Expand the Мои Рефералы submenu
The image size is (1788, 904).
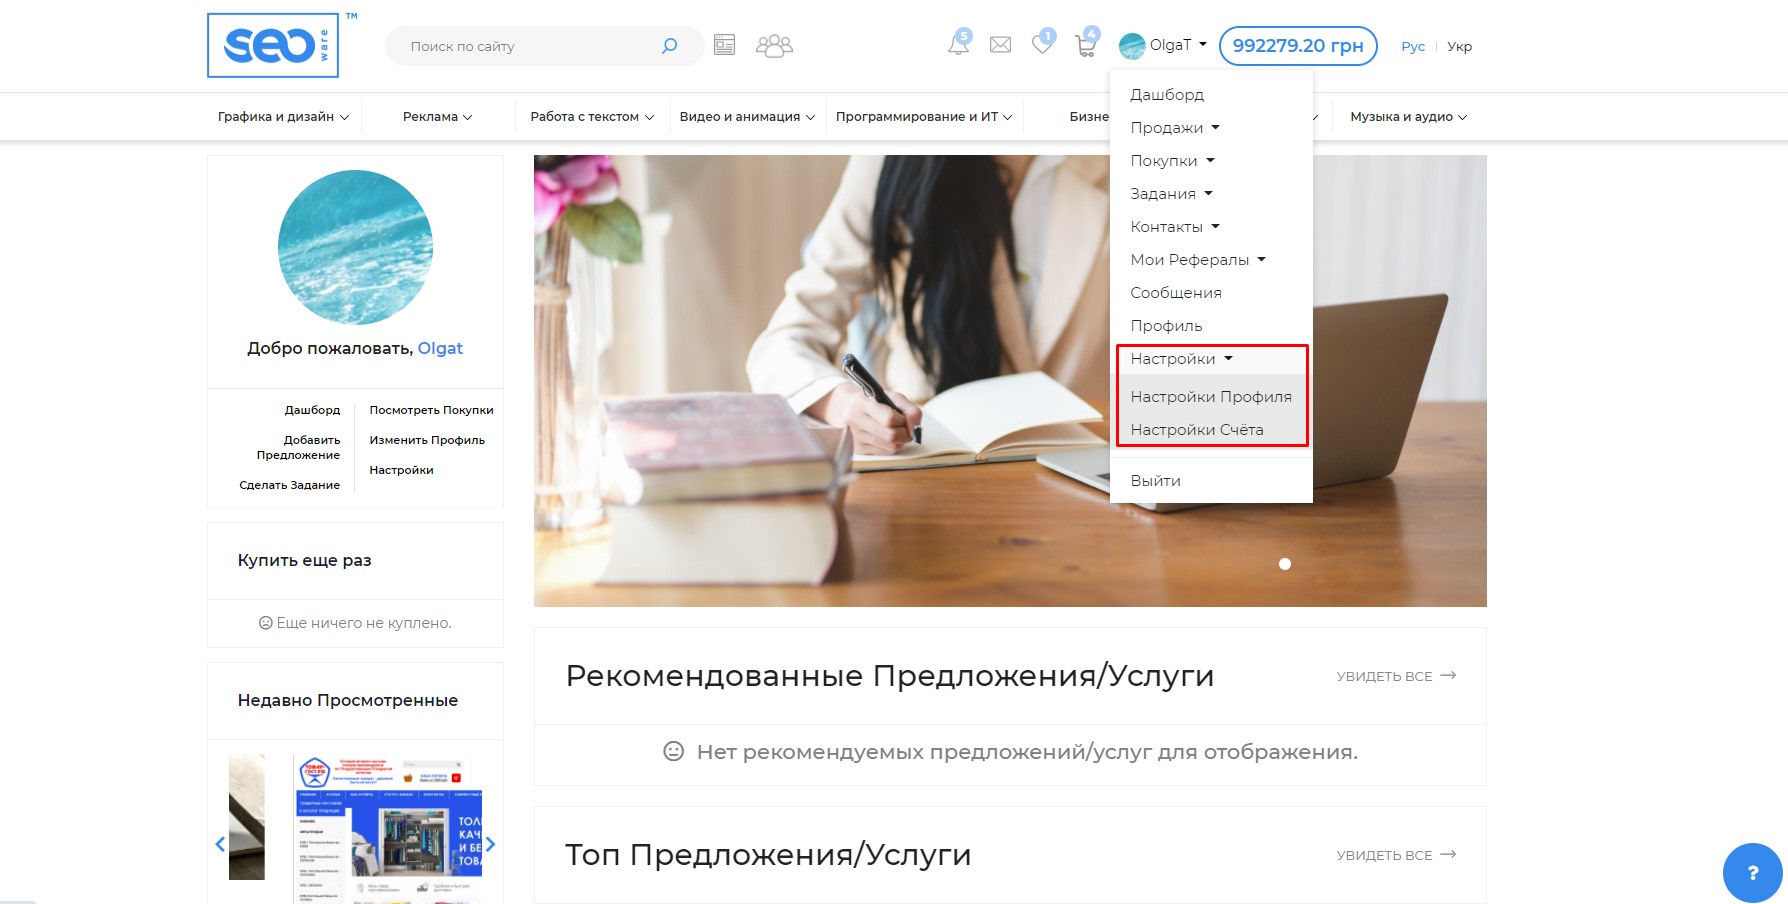tap(1197, 260)
